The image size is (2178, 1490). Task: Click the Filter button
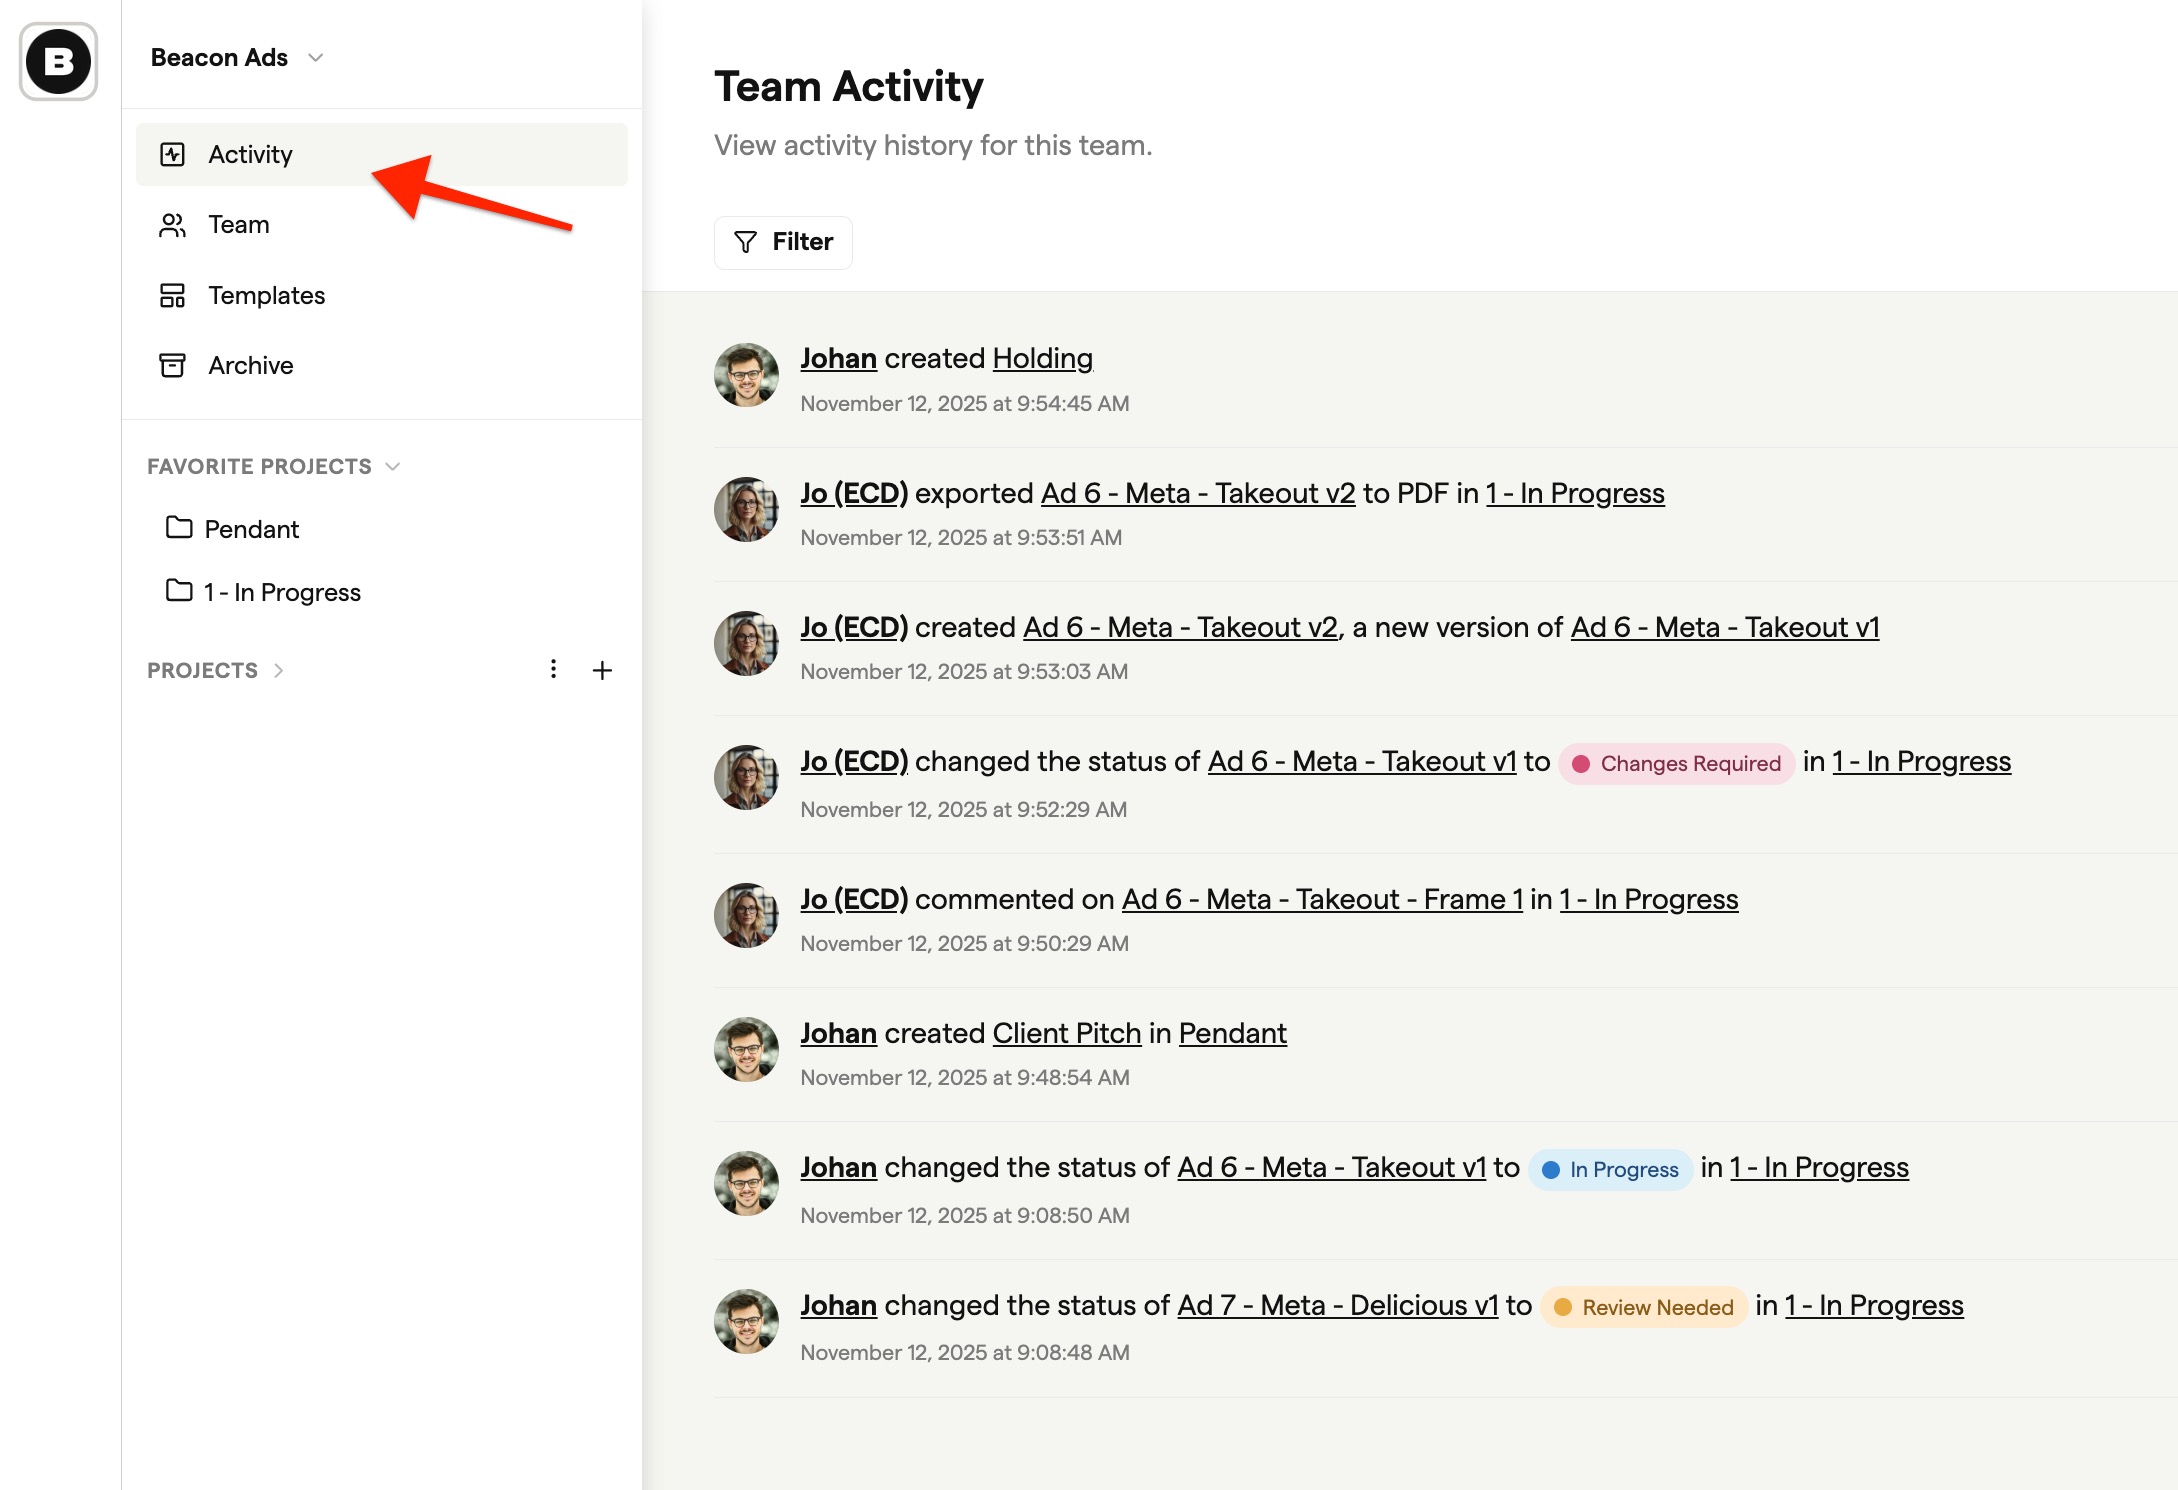783,242
